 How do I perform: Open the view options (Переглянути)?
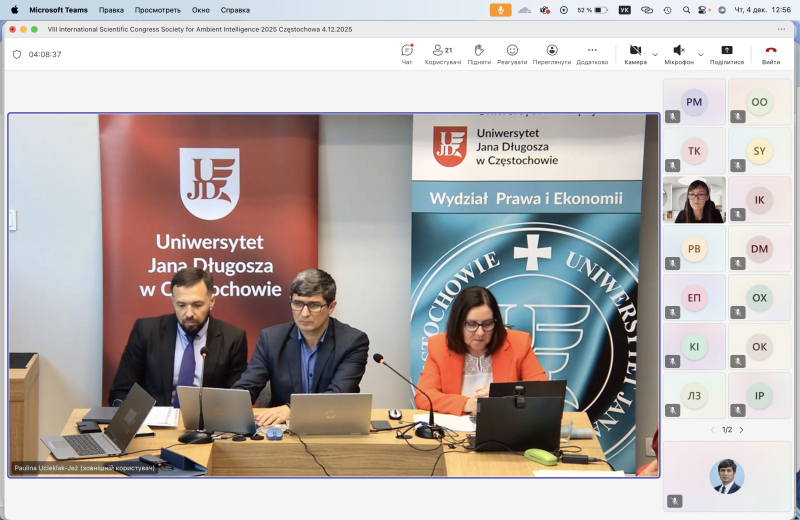(x=552, y=51)
